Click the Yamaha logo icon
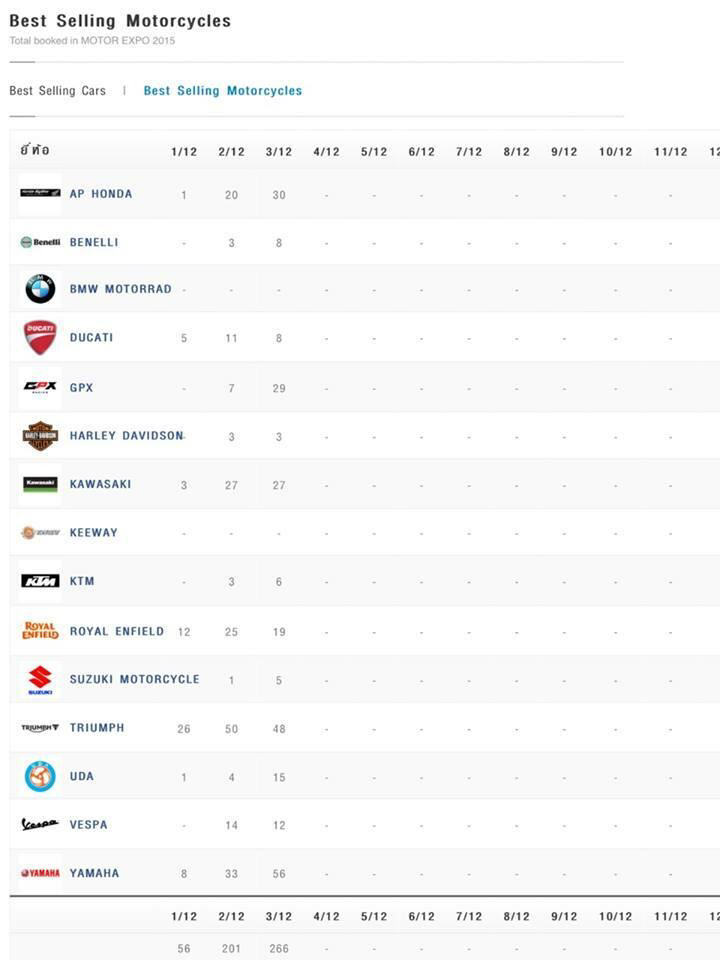Image resolution: width=720 pixels, height=960 pixels. [x=40, y=873]
